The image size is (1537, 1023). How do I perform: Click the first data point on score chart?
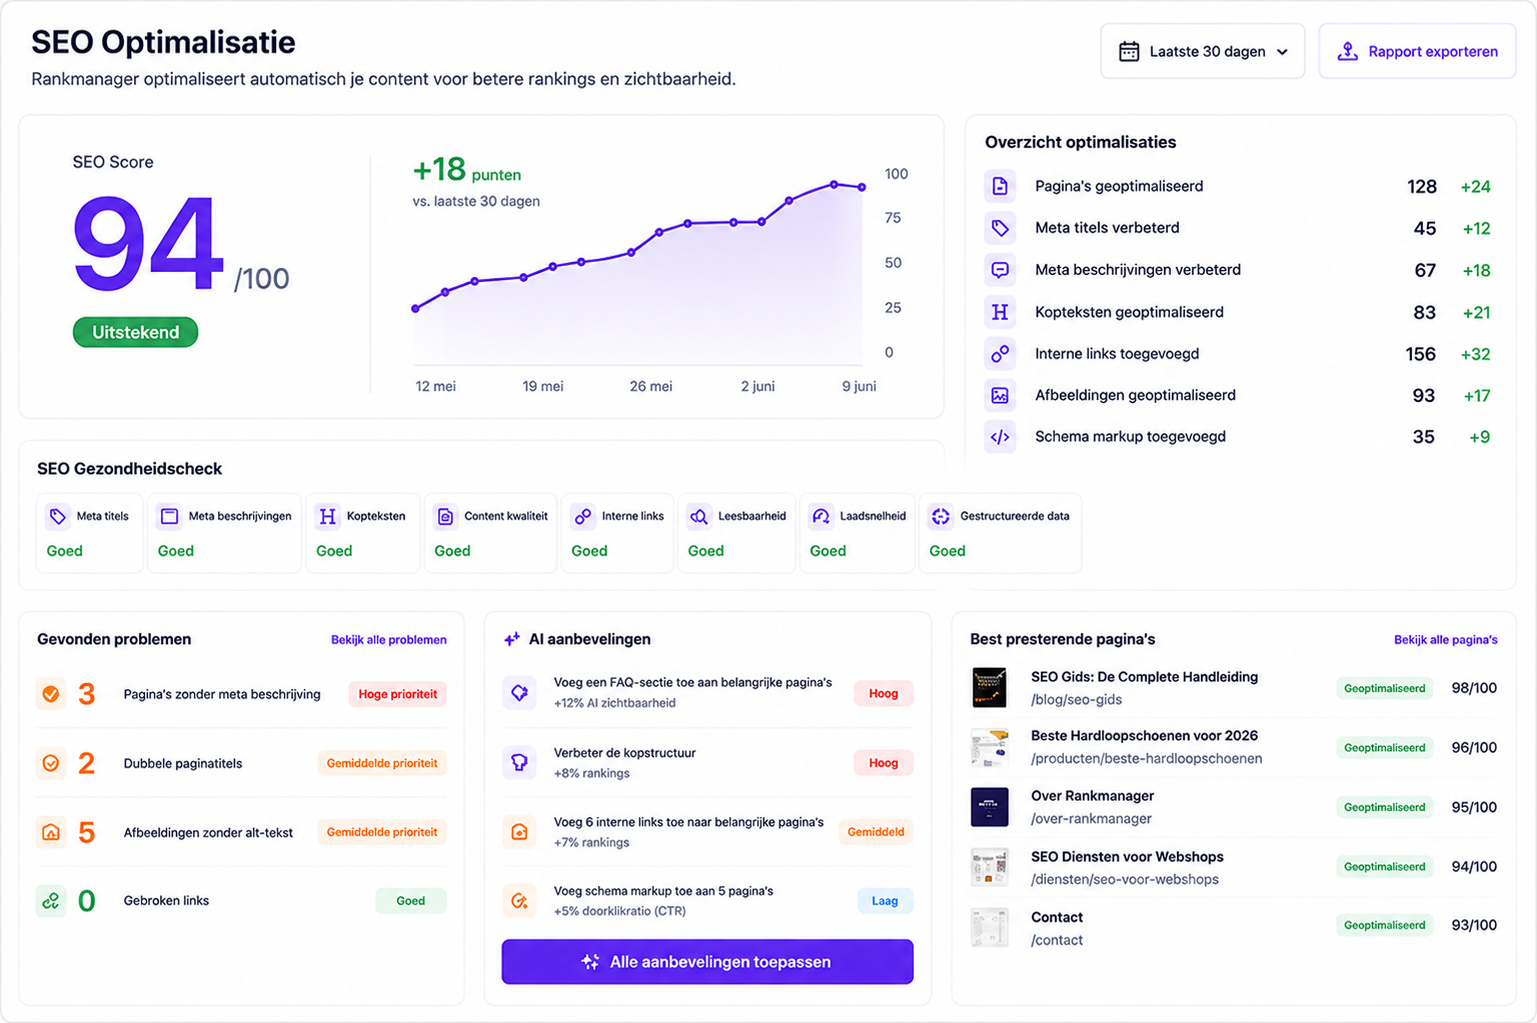pos(416,308)
